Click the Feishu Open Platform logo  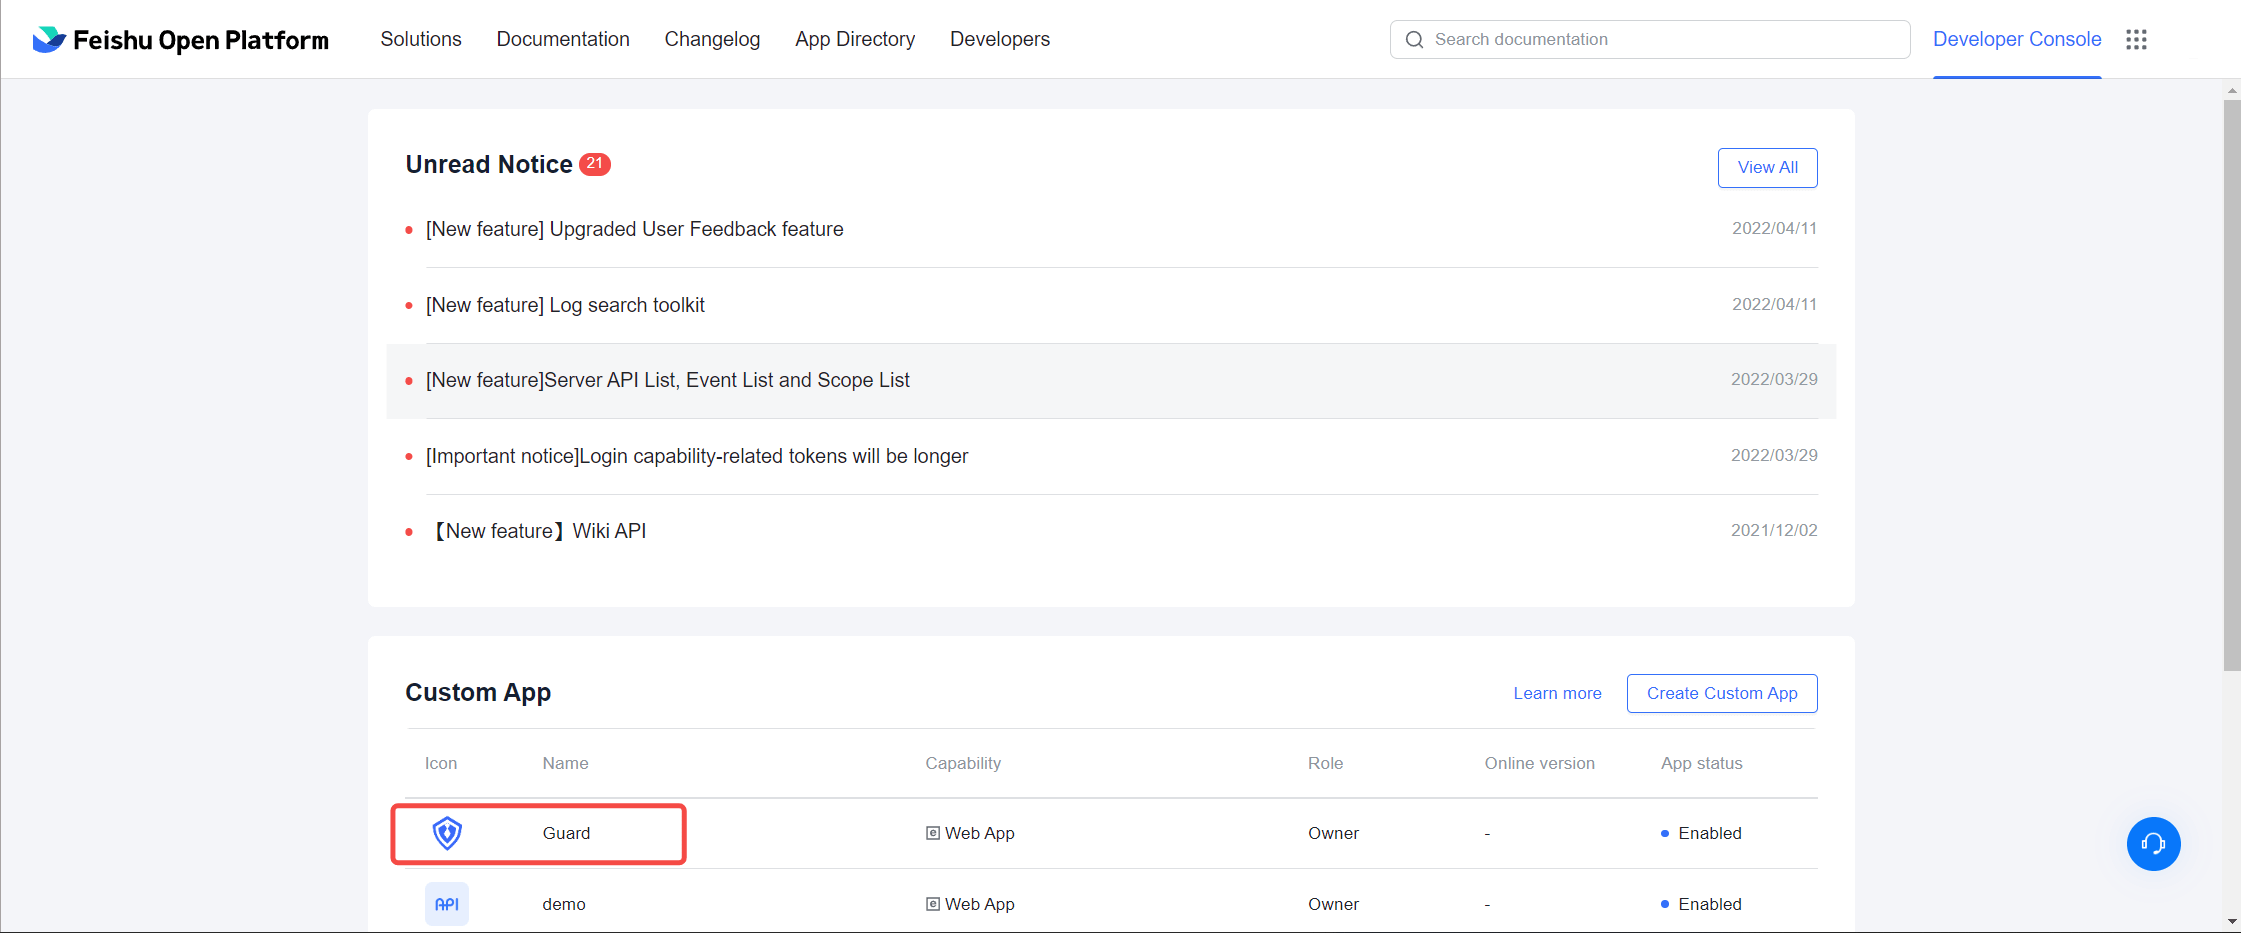(x=180, y=40)
